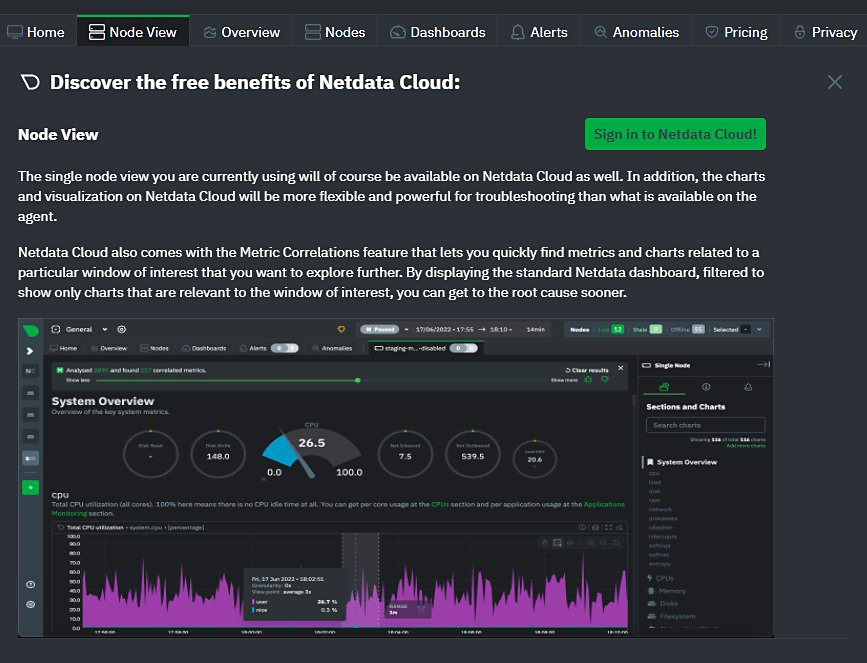Close the Netdata Cloud benefits panel
The height and width of the screenshot is (663, 867).
pos(834,82)
